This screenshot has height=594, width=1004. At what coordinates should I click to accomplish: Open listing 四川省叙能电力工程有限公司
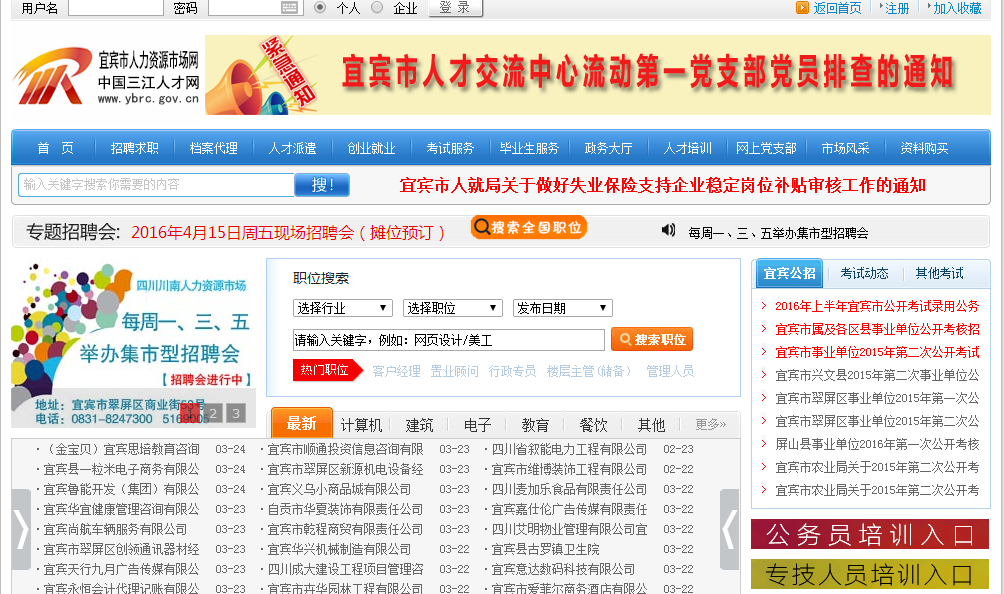(569, 449)
